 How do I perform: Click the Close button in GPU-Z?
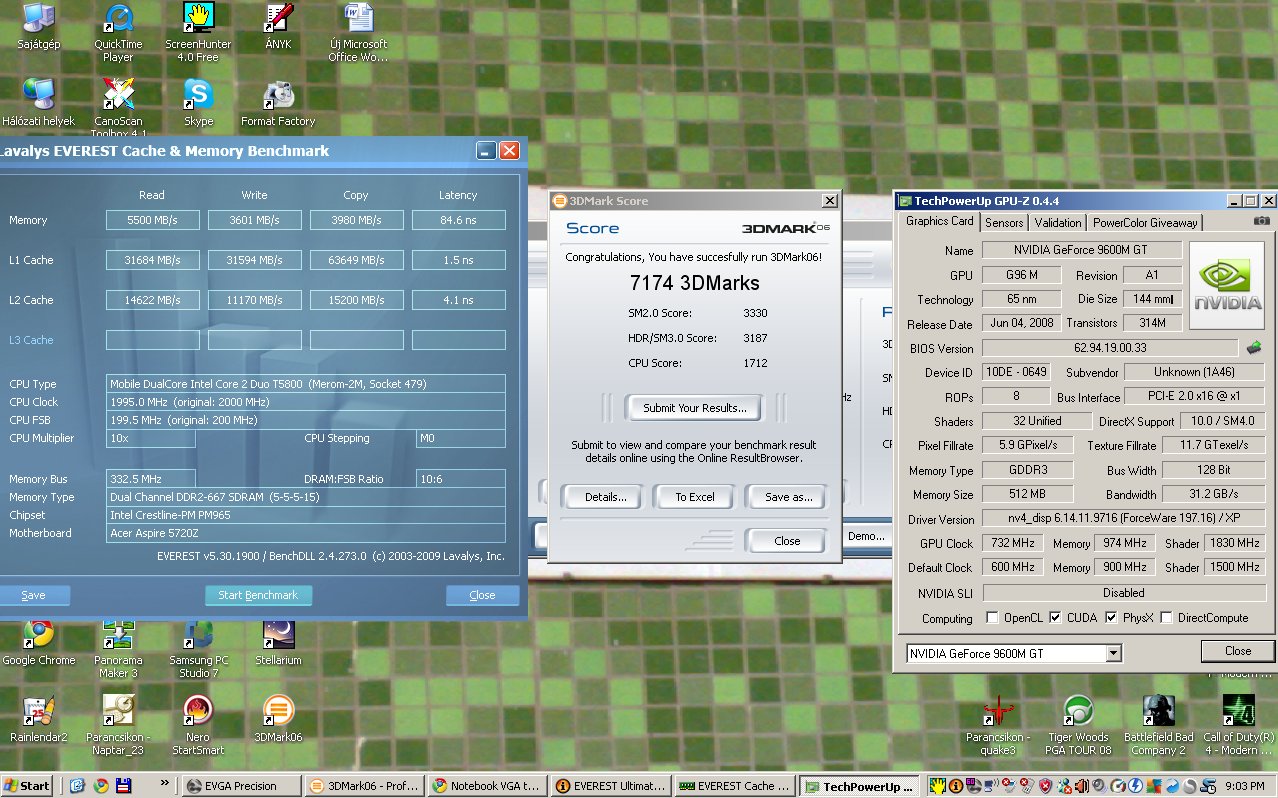click(x=1237, y=651)
